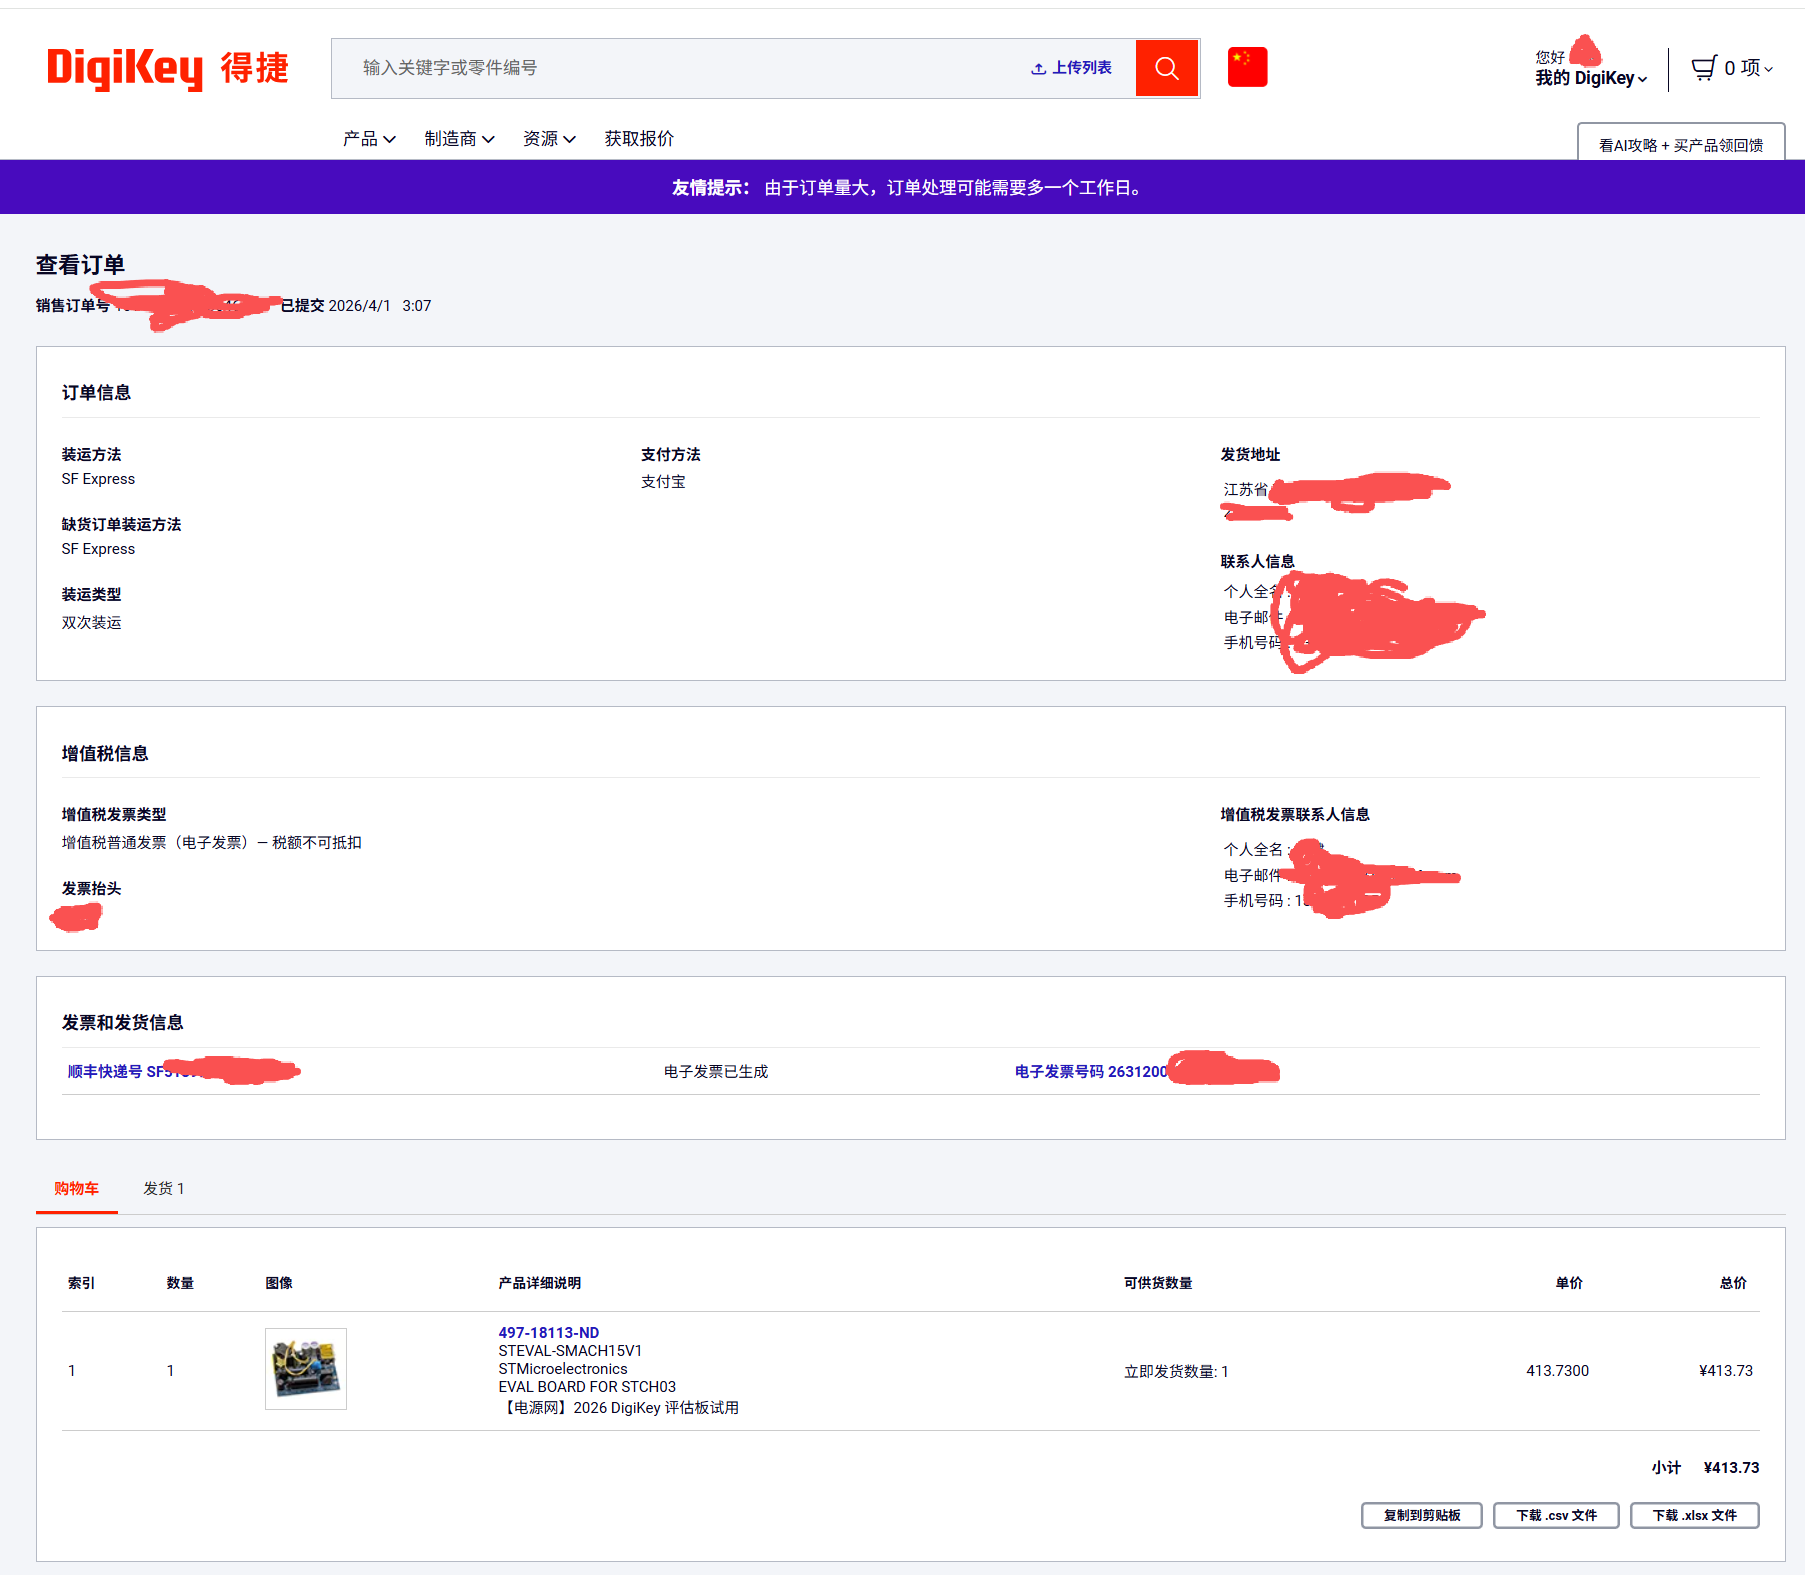Expand the 我的 DigiKey account dropdown
Image resolution: width=1805 pixels, height=1575 pixels.
[x=1591, y=78]
